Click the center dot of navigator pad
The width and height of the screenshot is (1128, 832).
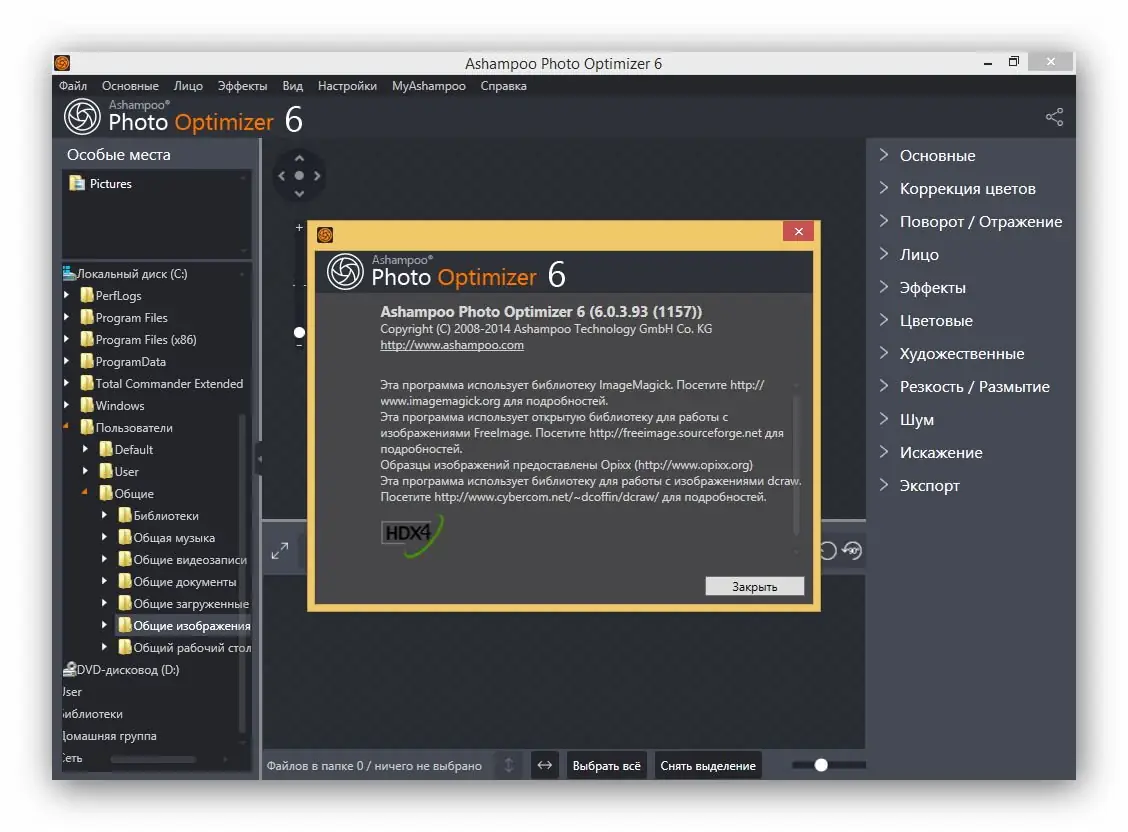(x=299, y=175)
